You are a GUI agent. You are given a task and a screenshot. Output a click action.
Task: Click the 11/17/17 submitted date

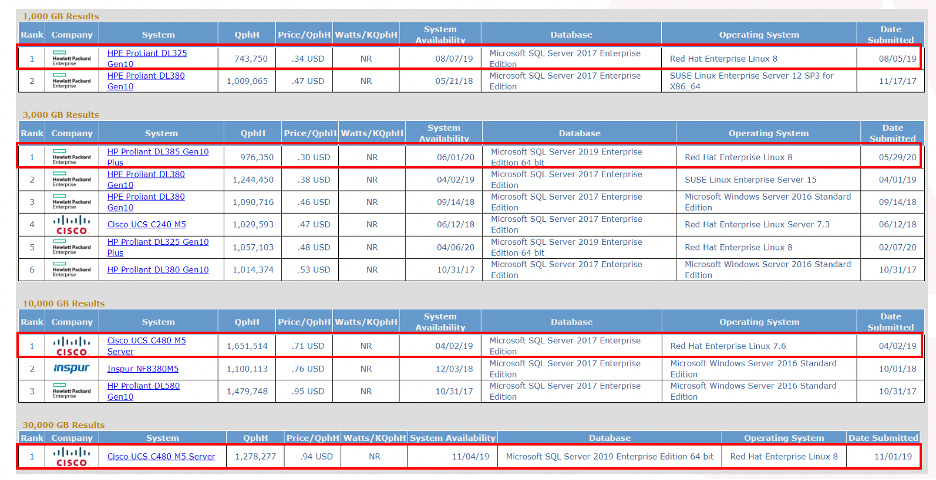coord(898,81)
